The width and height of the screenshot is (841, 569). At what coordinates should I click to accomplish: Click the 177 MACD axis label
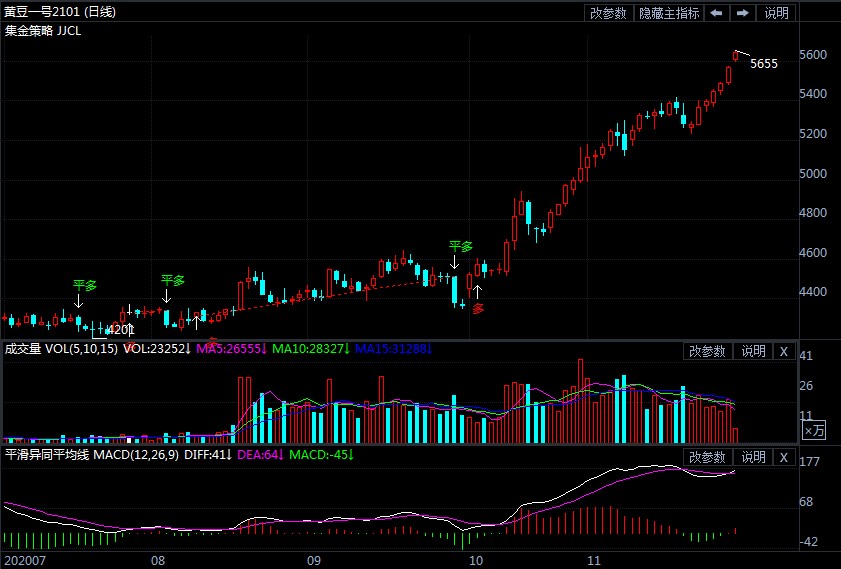pyautogui.click(x=809, y=462)
